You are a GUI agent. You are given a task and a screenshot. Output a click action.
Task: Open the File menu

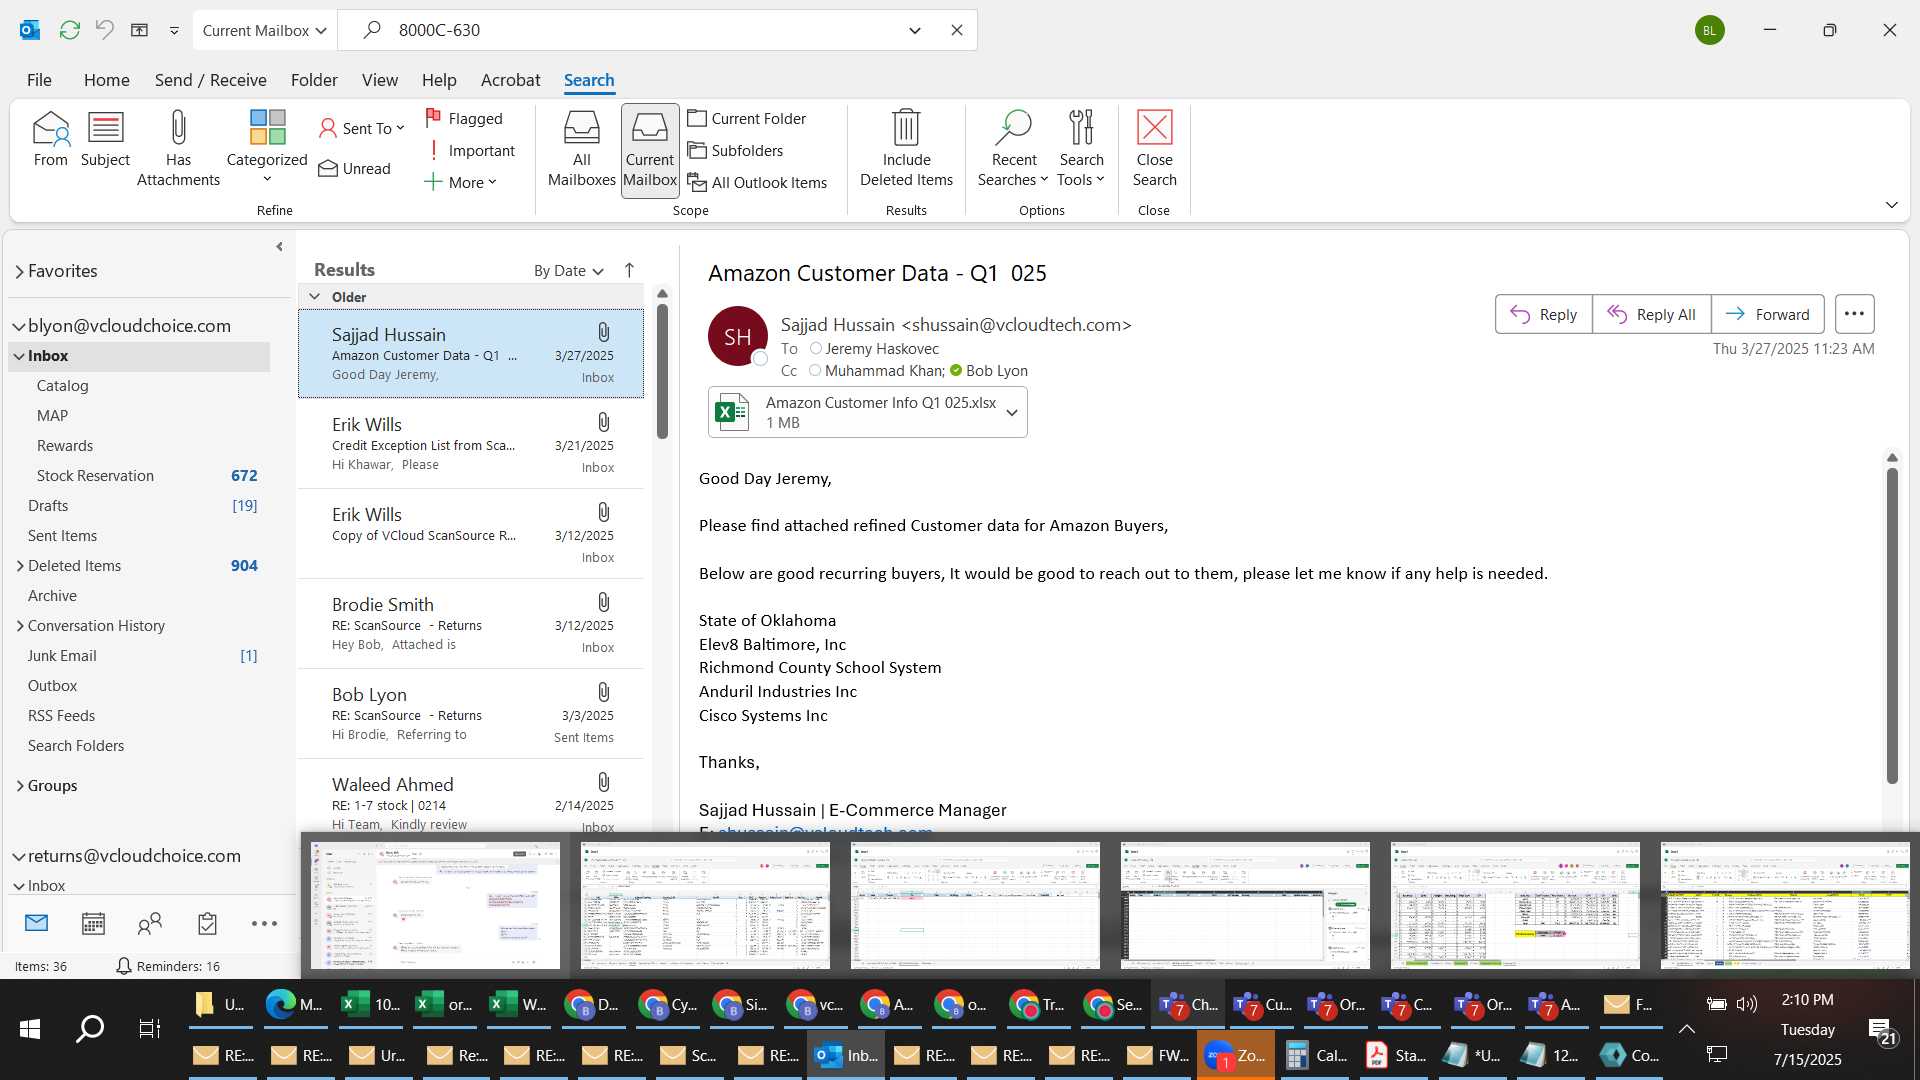(39, 80)
